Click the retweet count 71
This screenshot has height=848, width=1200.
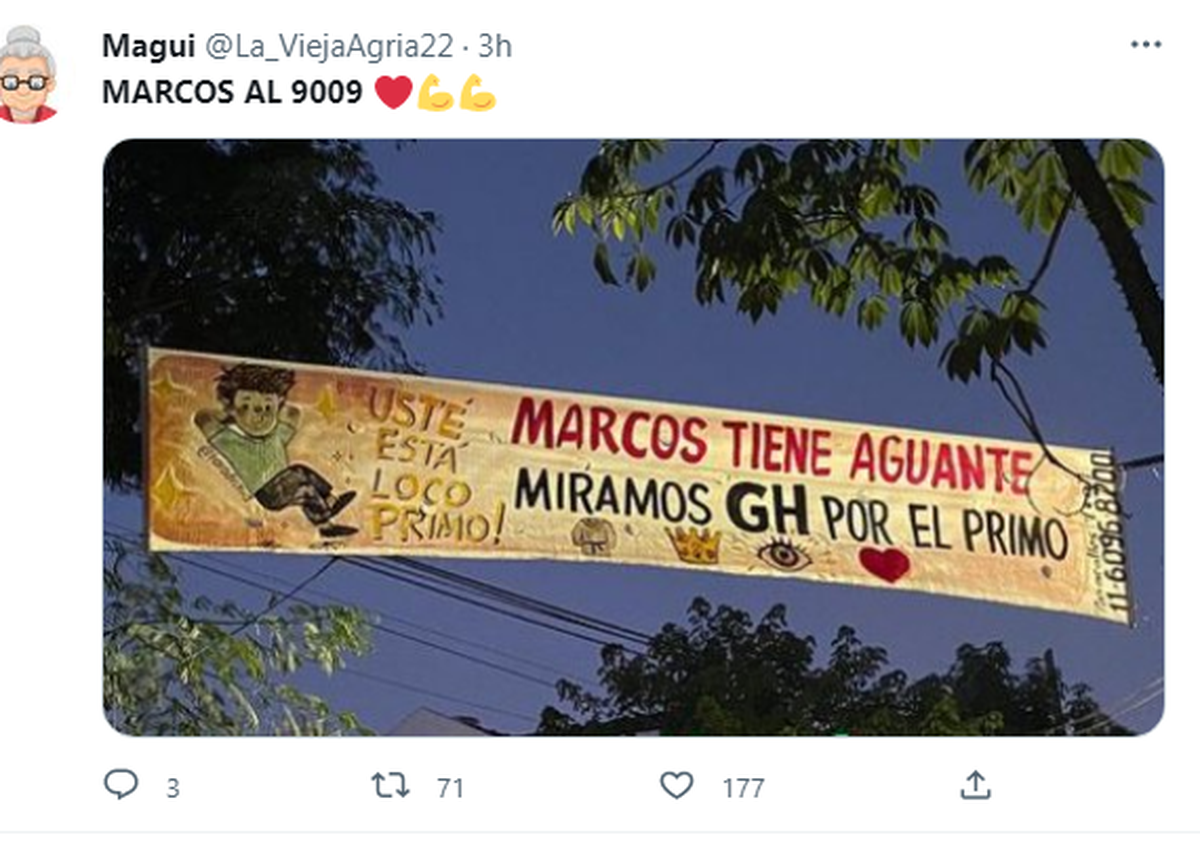451,788
